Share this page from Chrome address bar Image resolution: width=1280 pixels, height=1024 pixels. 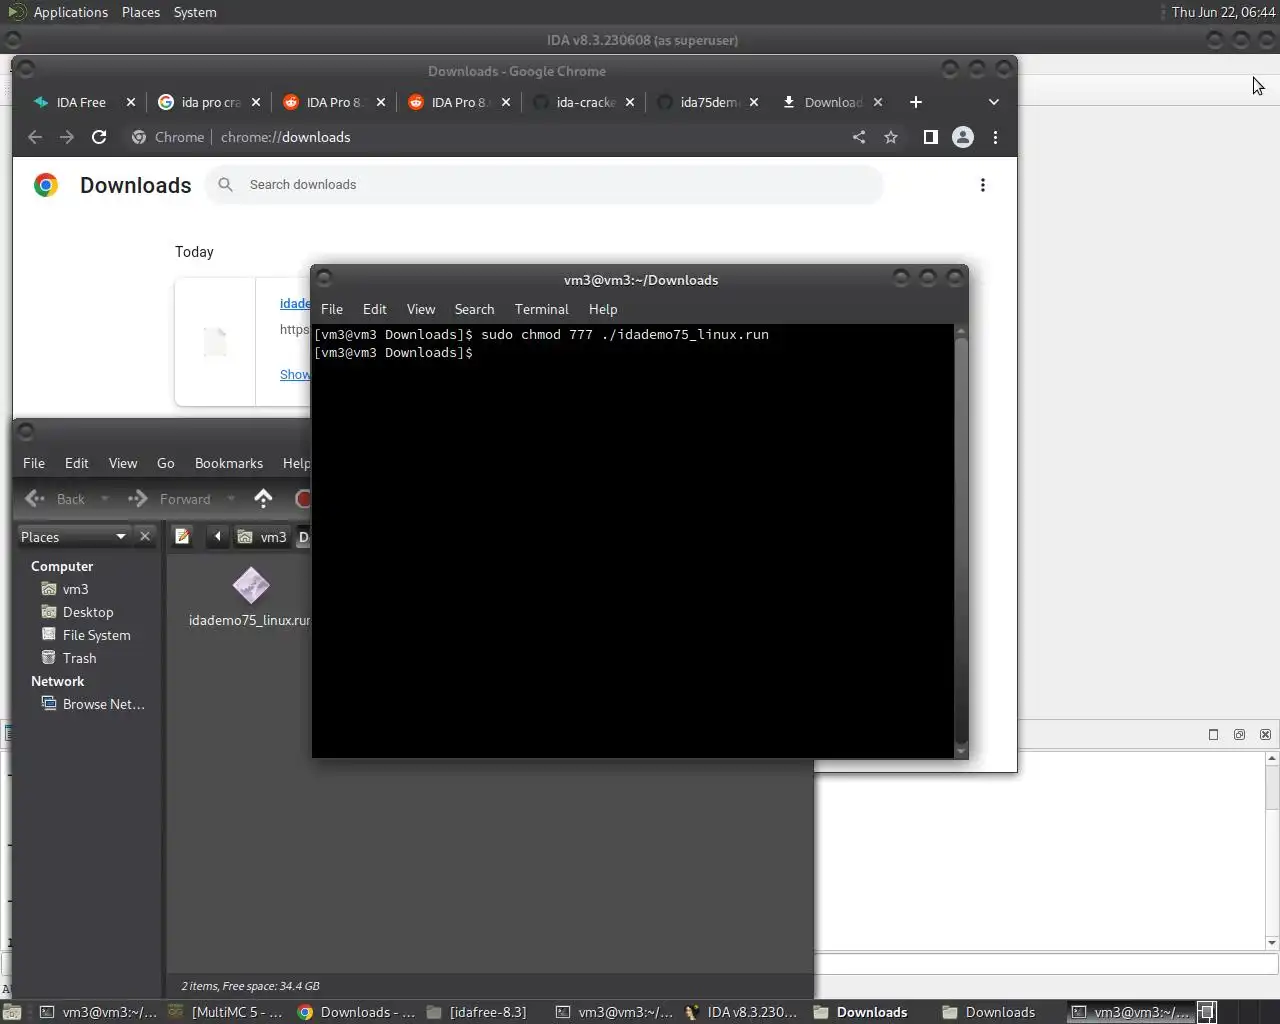pos(859,137)
